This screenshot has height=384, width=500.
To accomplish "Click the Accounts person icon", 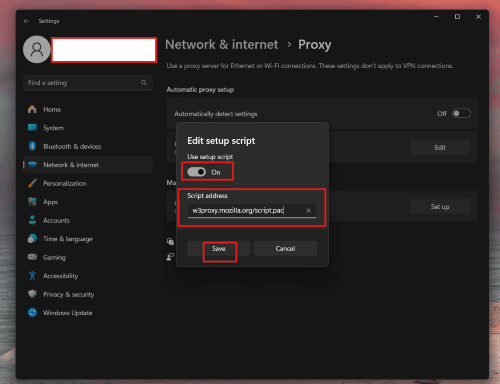I will tap(32, 220).
